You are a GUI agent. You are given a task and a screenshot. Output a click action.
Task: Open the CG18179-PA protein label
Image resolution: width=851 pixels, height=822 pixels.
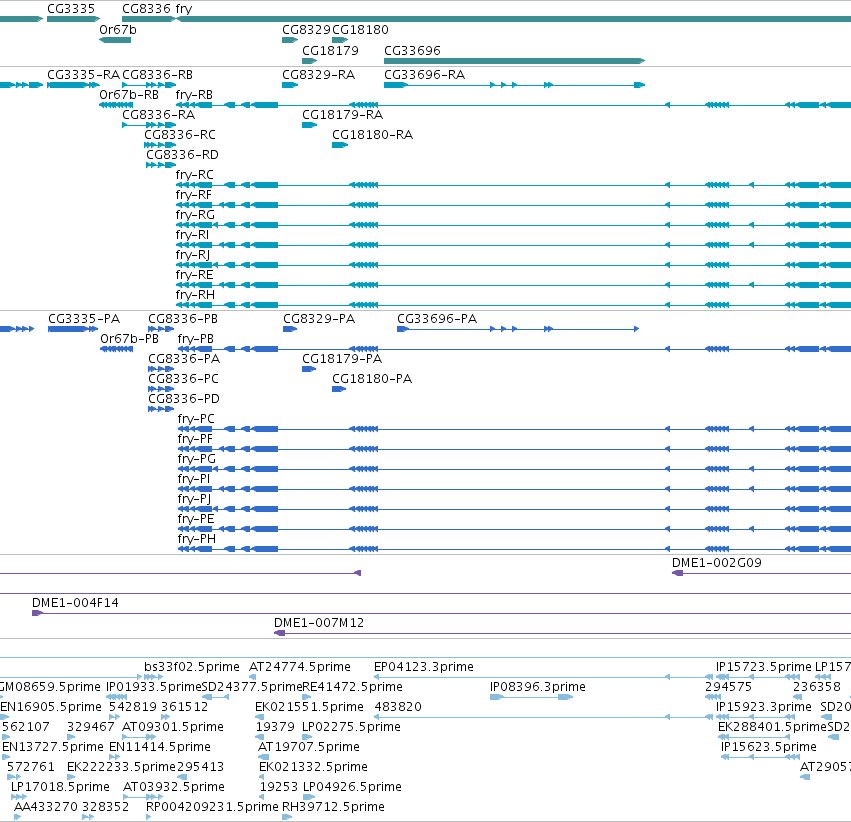click(x=342, y=359)
